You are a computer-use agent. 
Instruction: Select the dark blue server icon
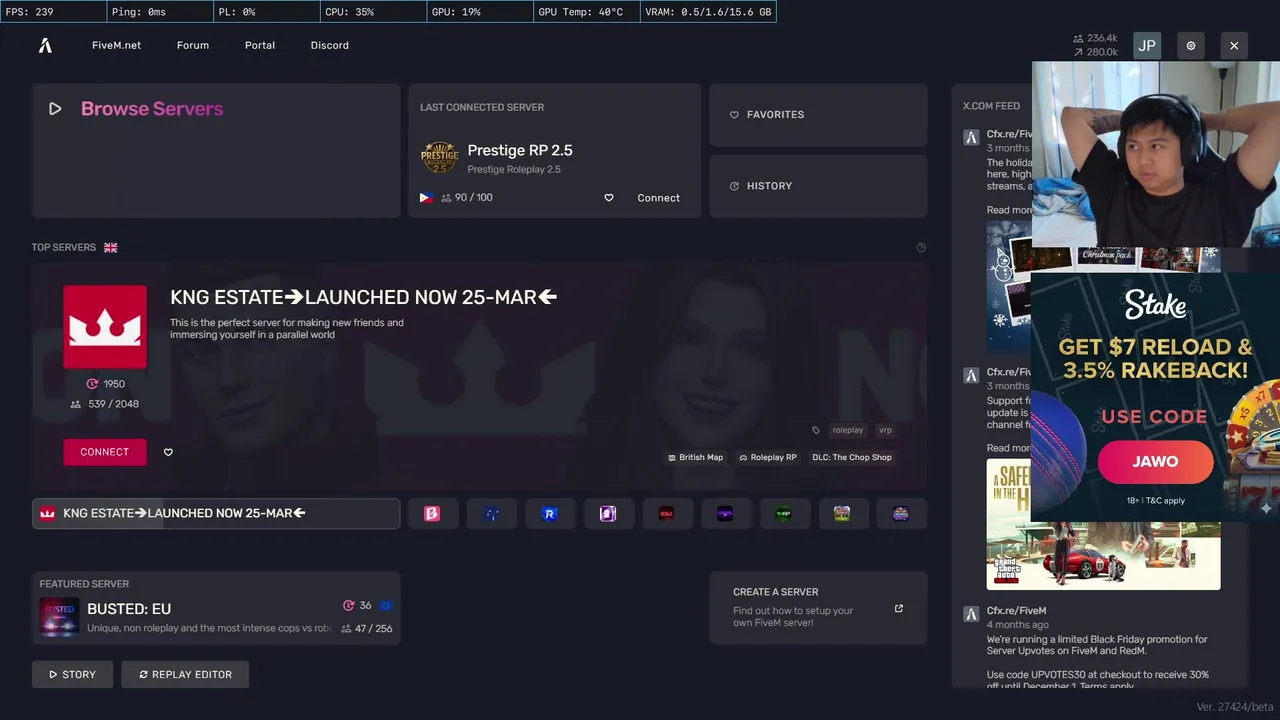pos(491,514)
